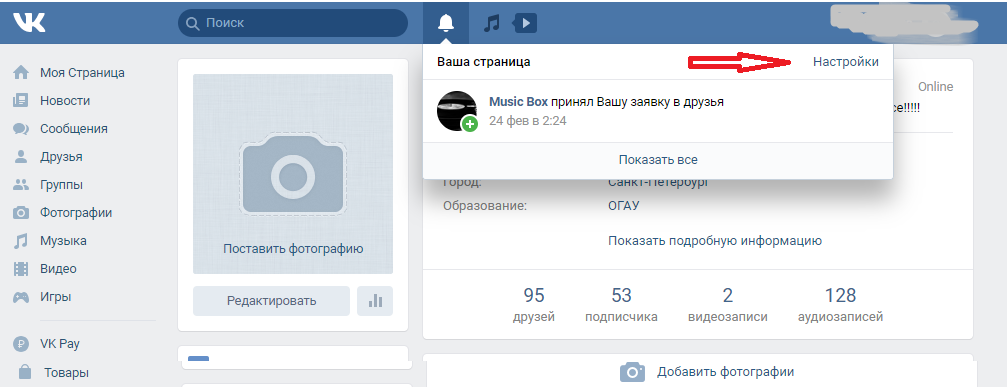Click the Music Box avatar in notification
The height and width of the screenshot is (387, 1007).
pos(457,111)
